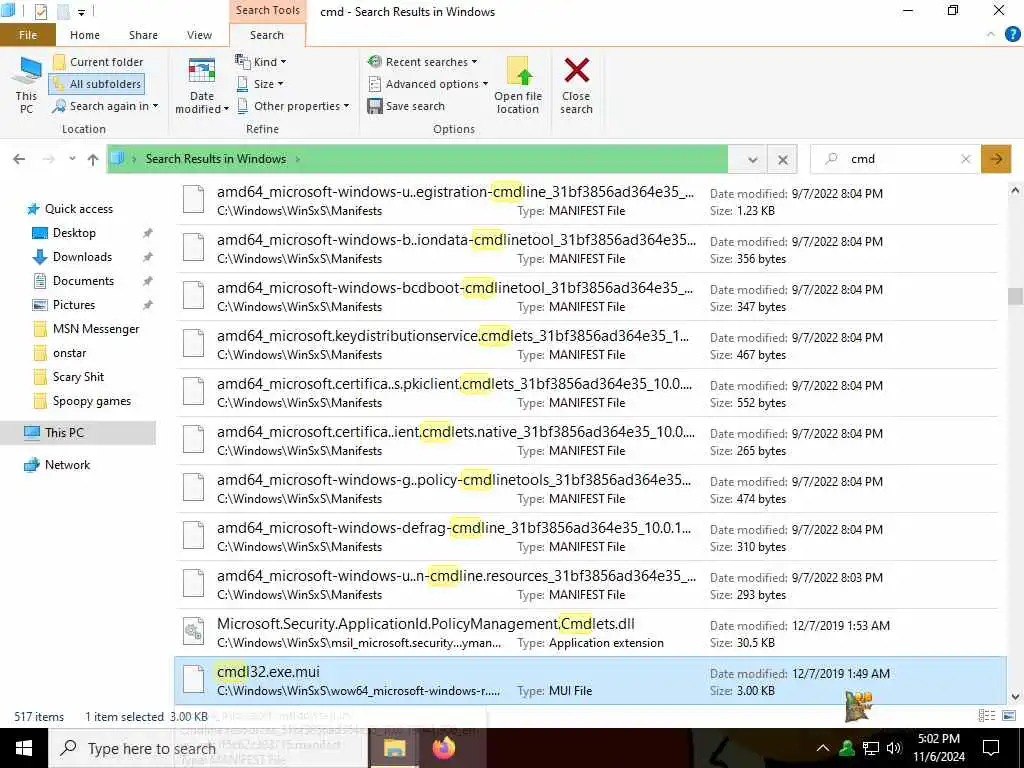Open the Search again in dropdown
The image size is (1024, 768).
coord(106,106)
